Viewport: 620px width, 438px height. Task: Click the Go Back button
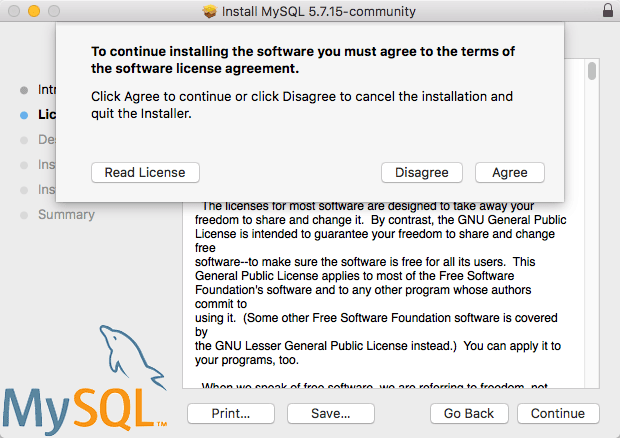click(x=469, y=413)
